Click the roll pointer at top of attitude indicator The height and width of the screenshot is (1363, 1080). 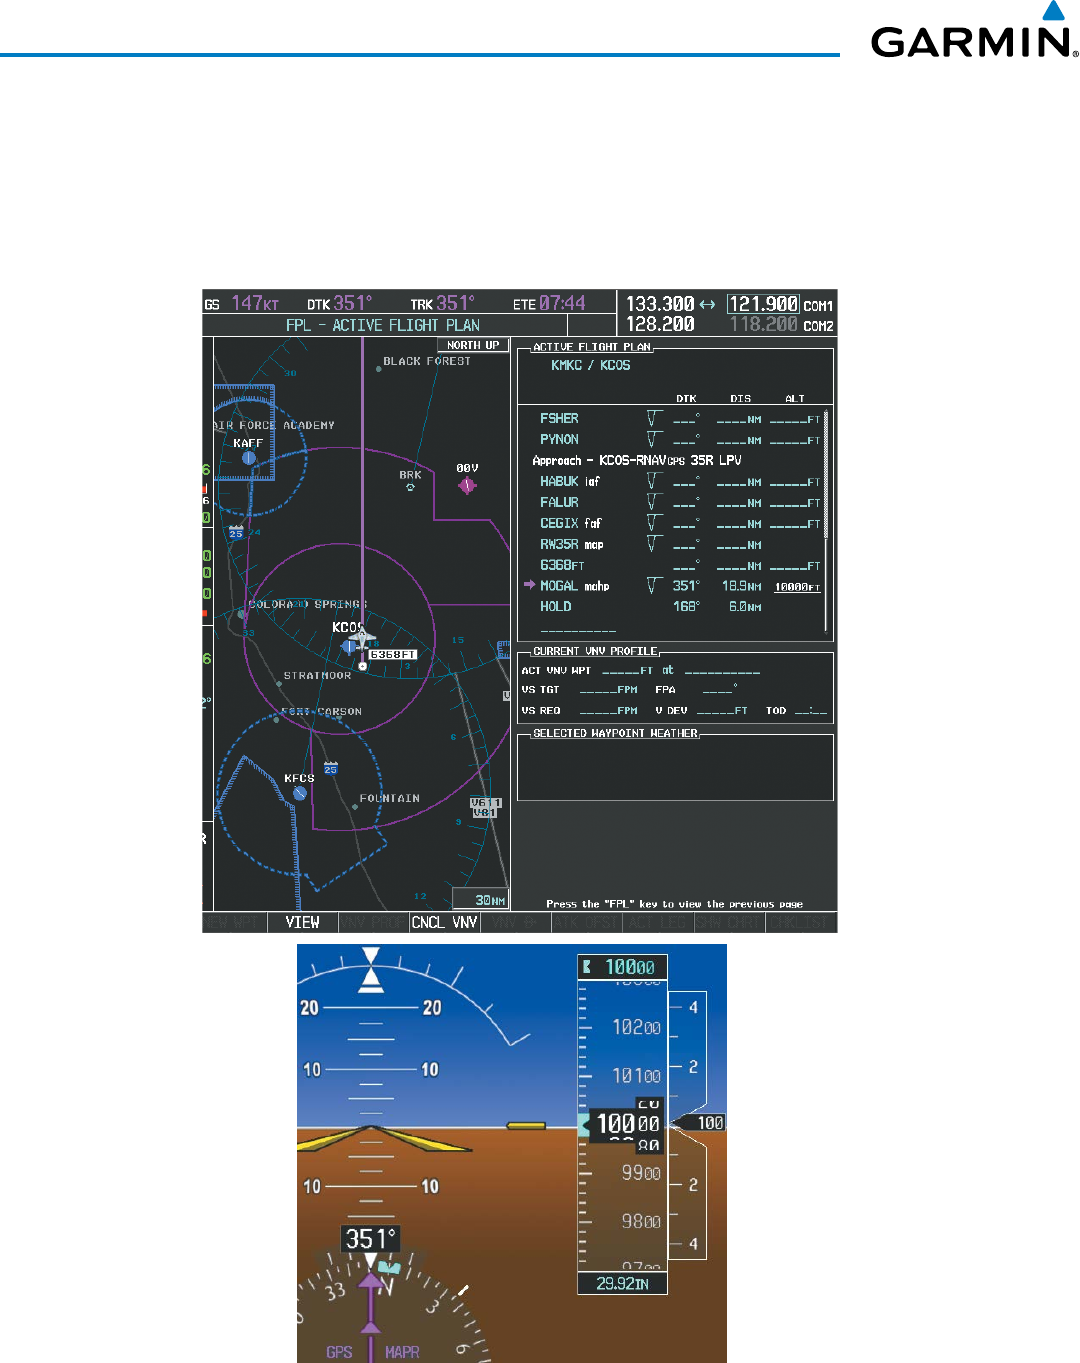coord(371,981)
